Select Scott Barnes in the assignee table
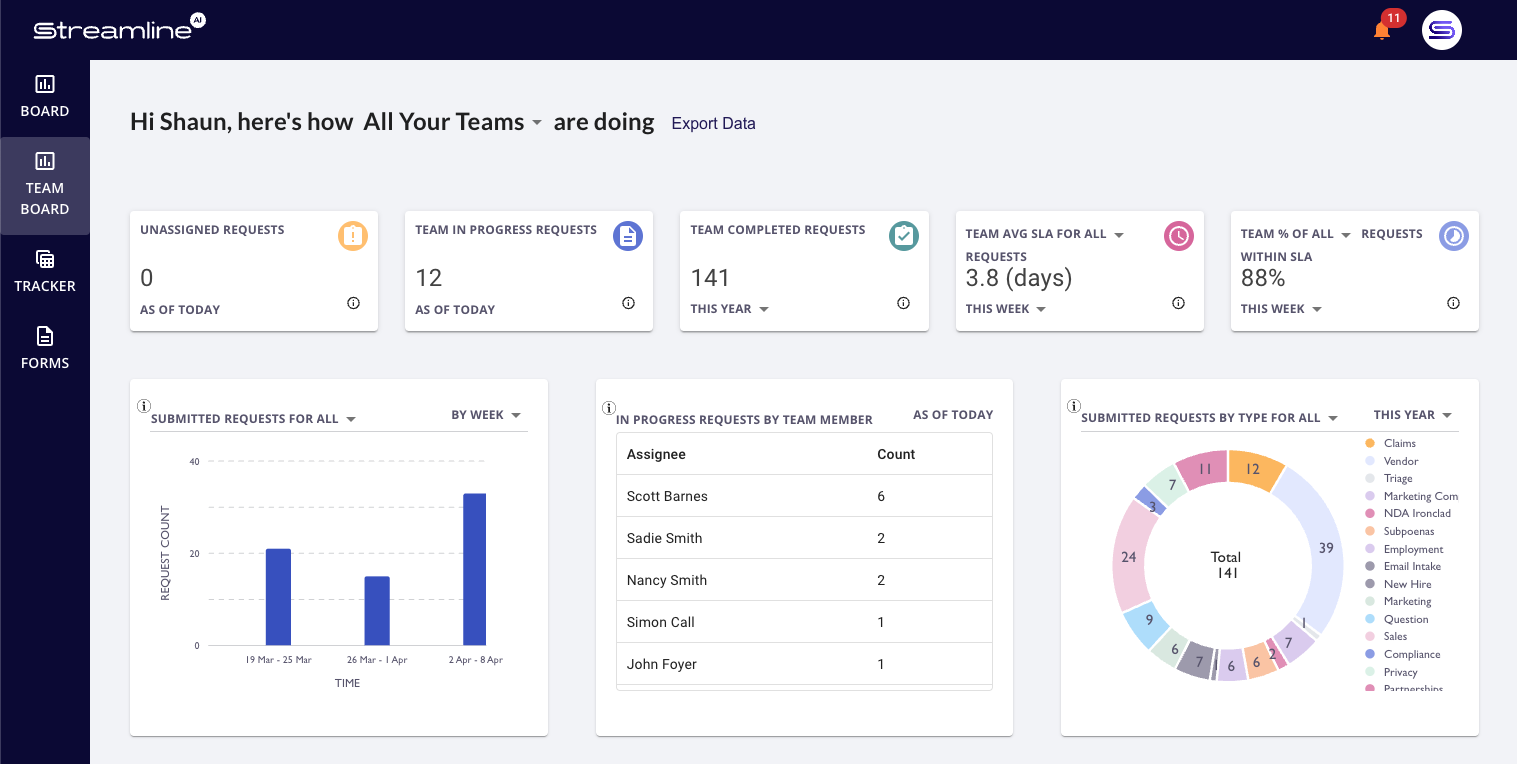The image size is (1517, 764). coord(666,496)
